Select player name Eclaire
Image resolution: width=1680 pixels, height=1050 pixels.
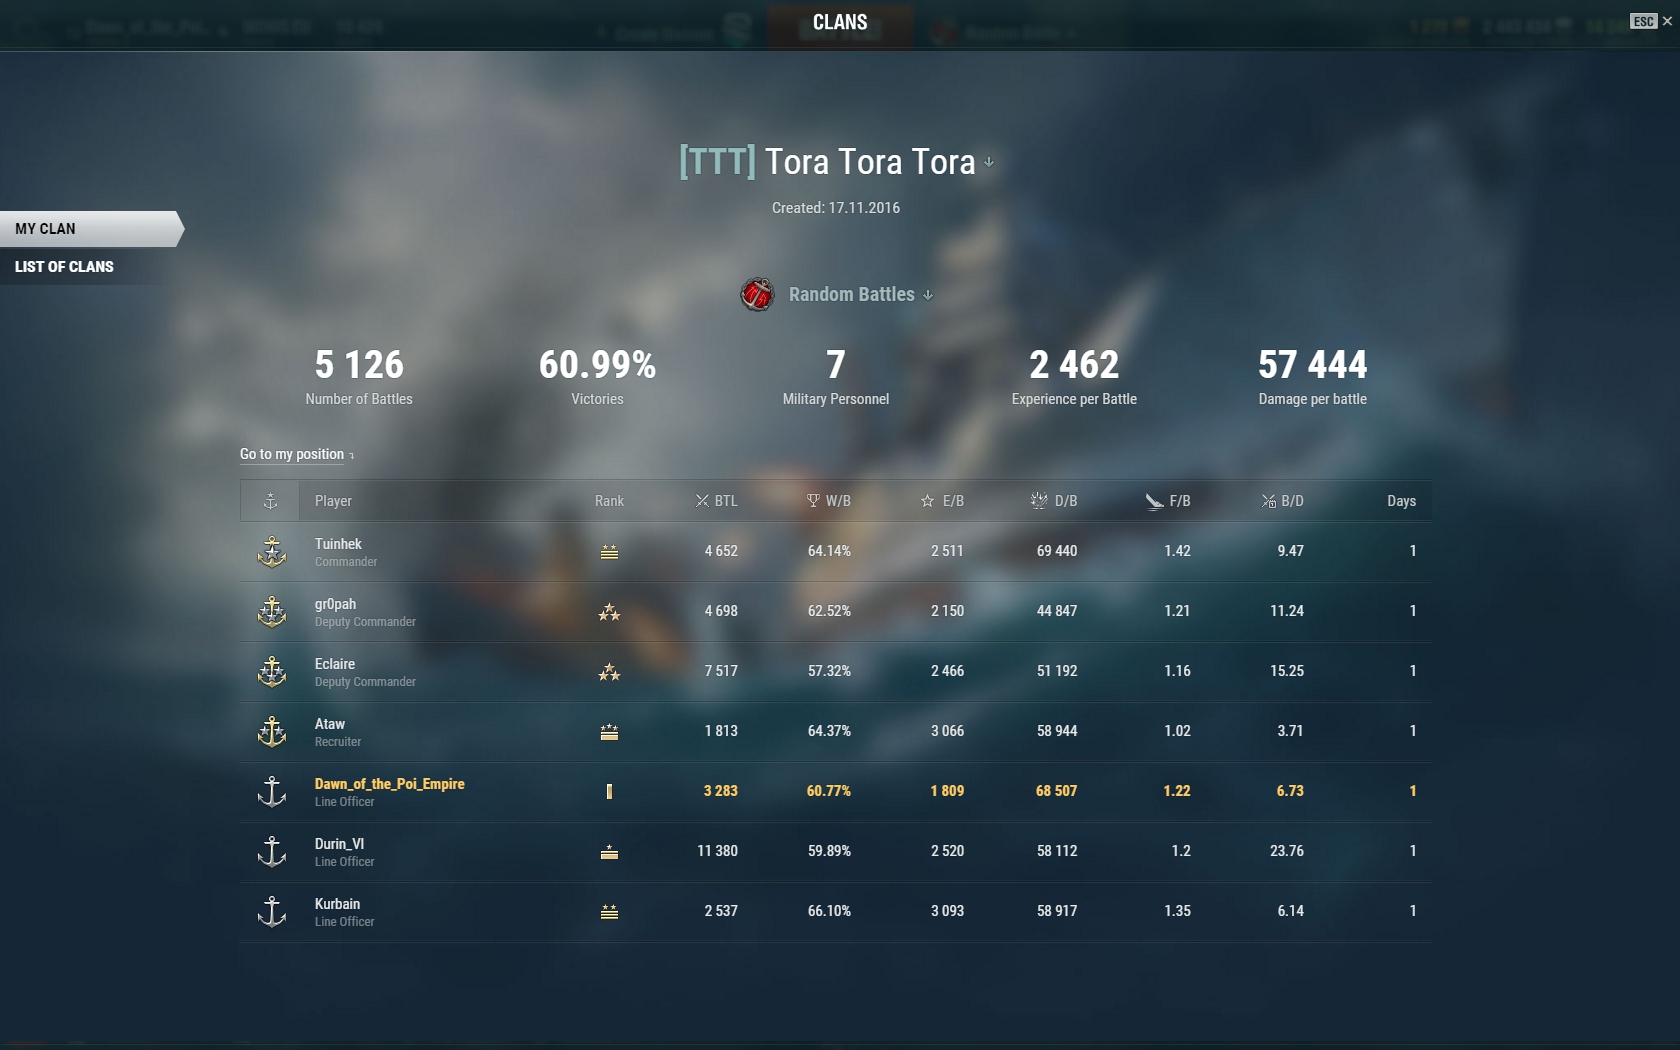[335, 664]
